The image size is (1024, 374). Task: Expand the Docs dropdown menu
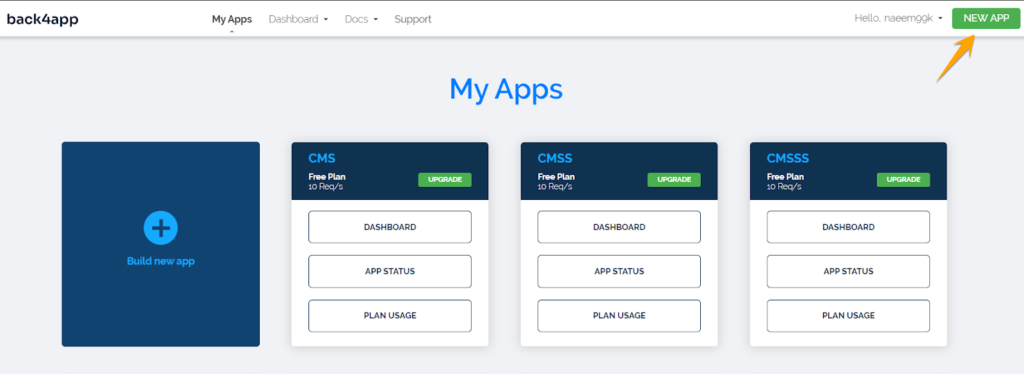pos(361,19)
